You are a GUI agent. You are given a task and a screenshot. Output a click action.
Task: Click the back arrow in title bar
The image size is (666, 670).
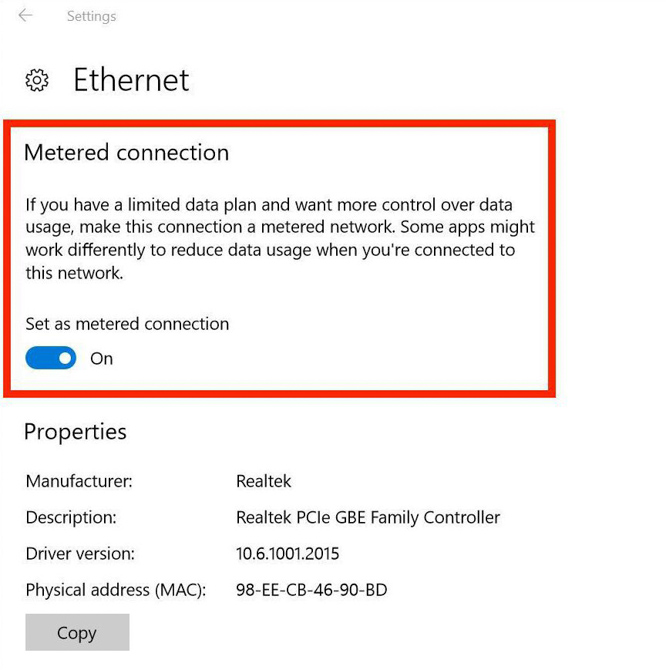coord(25,16)
